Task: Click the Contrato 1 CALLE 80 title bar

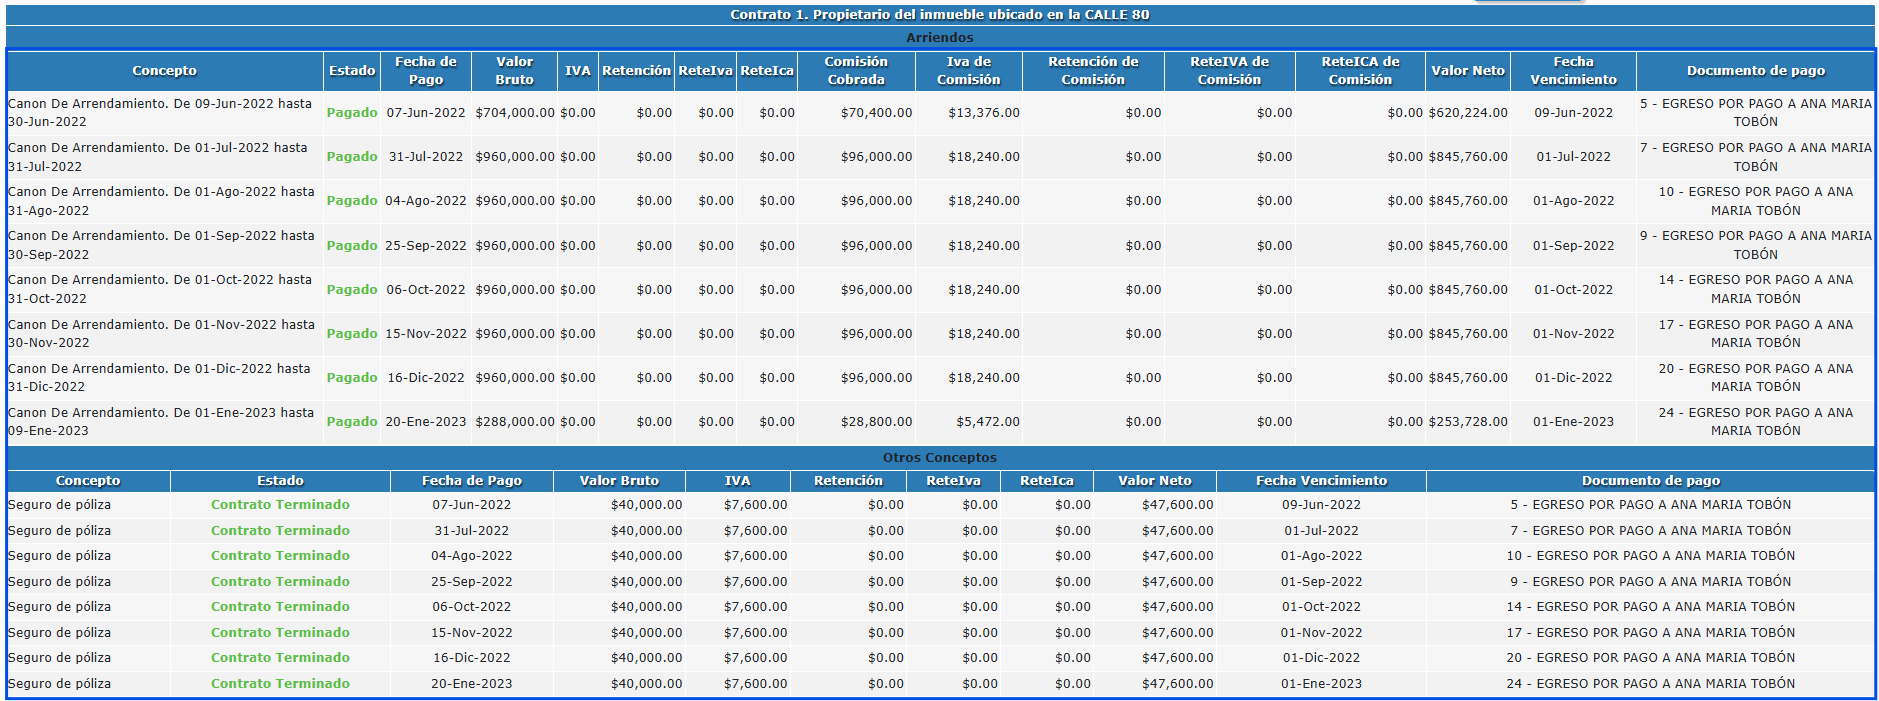Action: [x=939, y=15]
